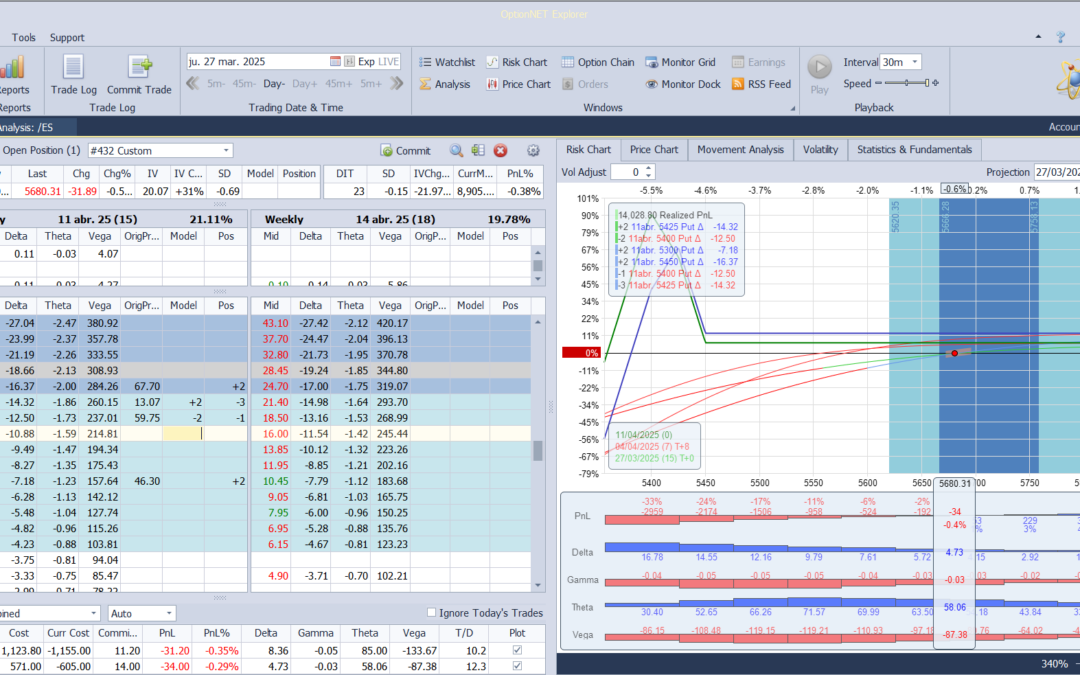
Task: Switch to the Price Chart tab
Action: click(x=654, y=149)
